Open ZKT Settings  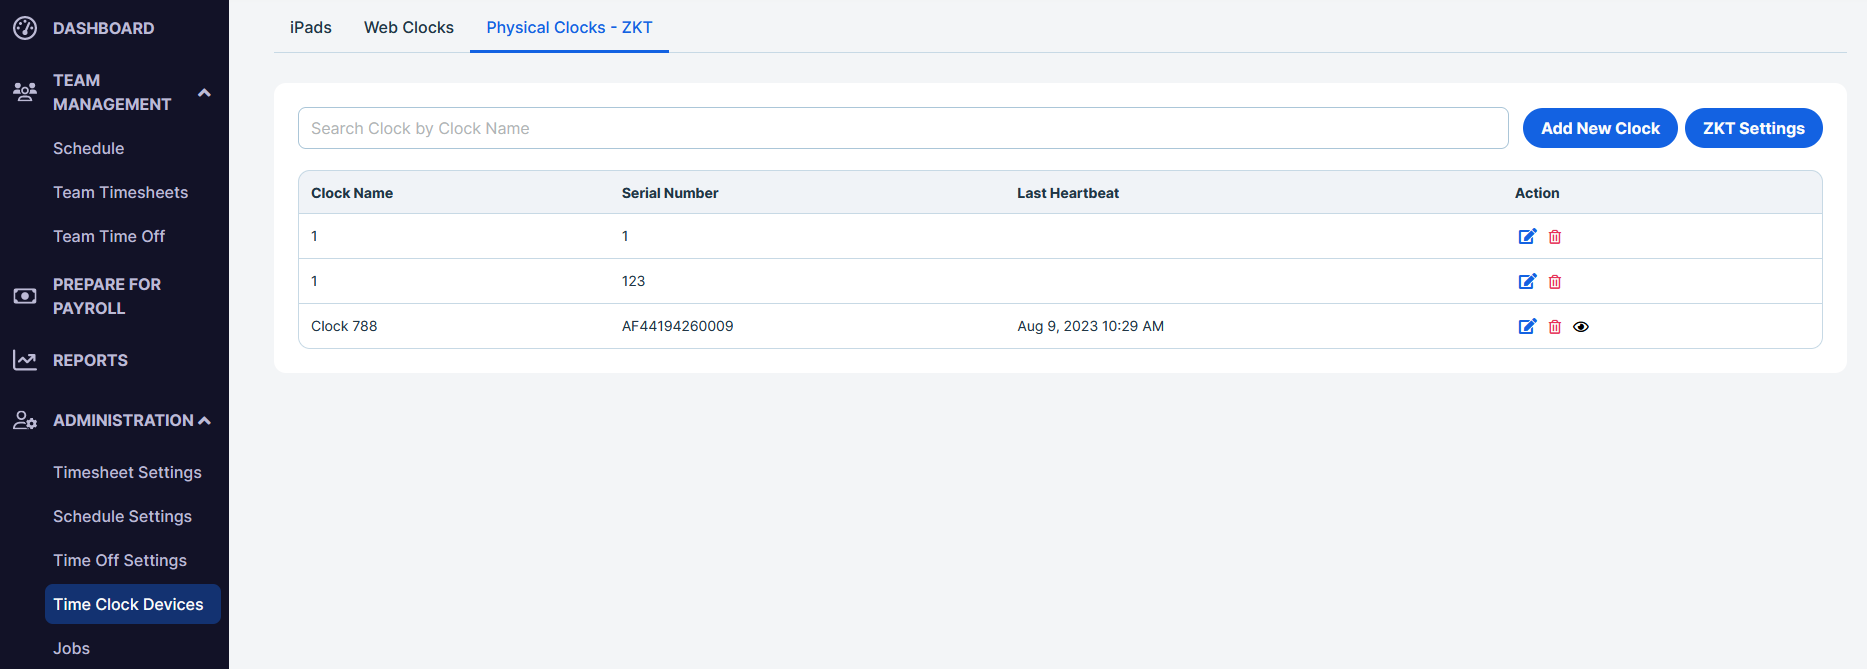[x=1754, y=128]
